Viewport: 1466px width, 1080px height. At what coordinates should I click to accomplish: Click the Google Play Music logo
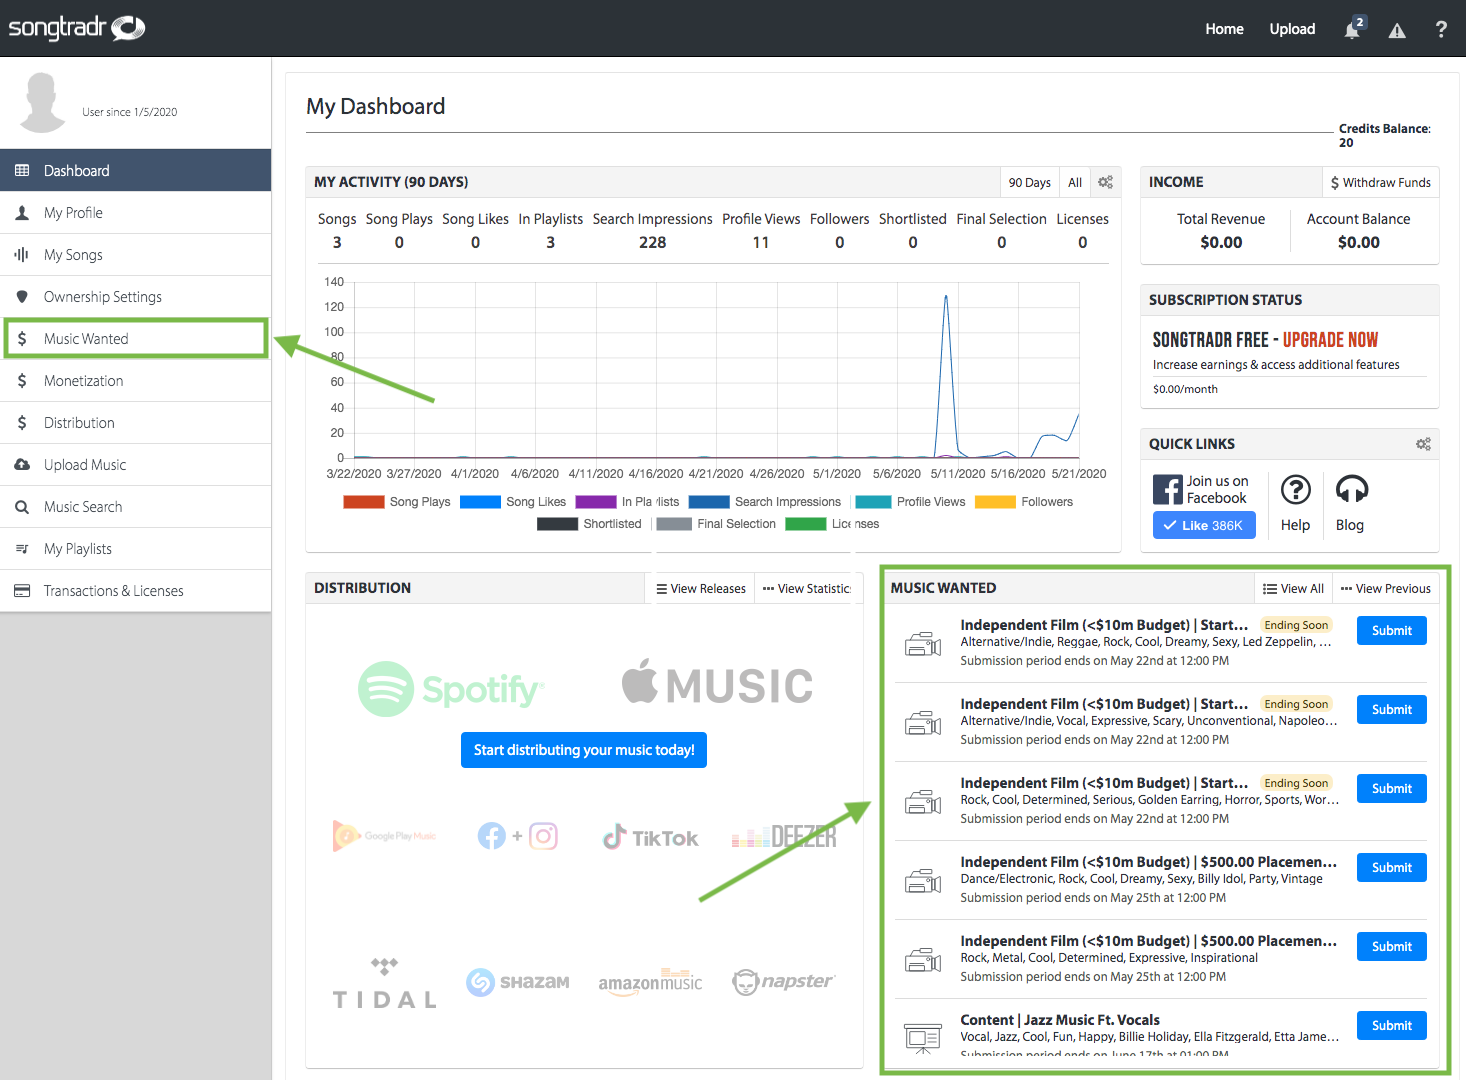point(385,836)
